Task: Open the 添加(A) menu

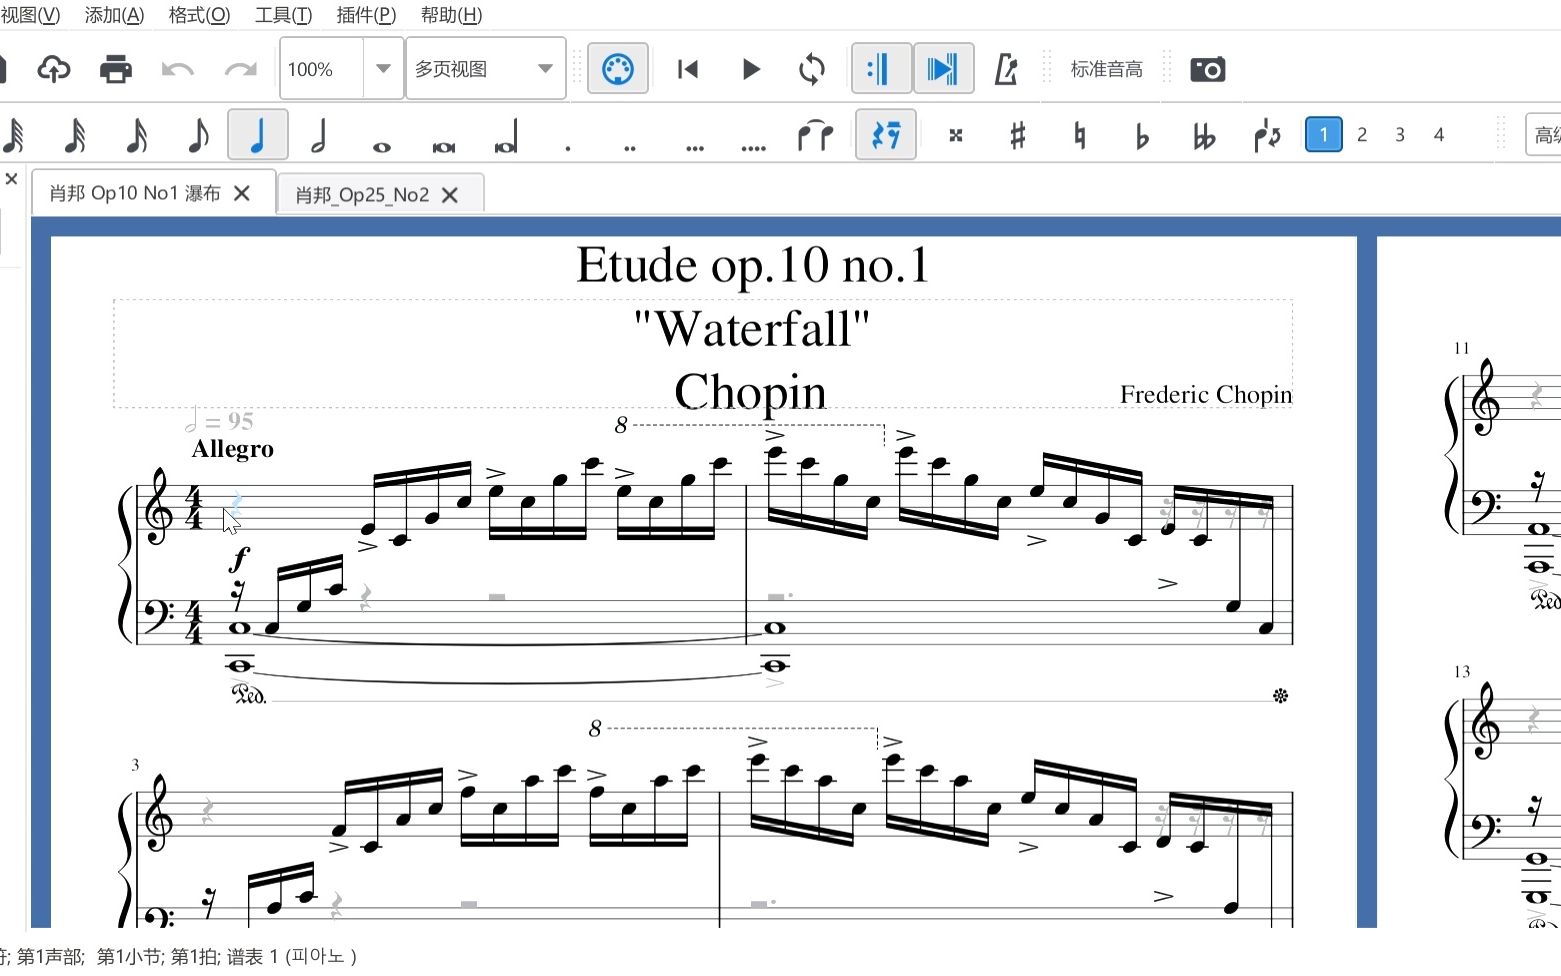Action: (x=114, y=15)
